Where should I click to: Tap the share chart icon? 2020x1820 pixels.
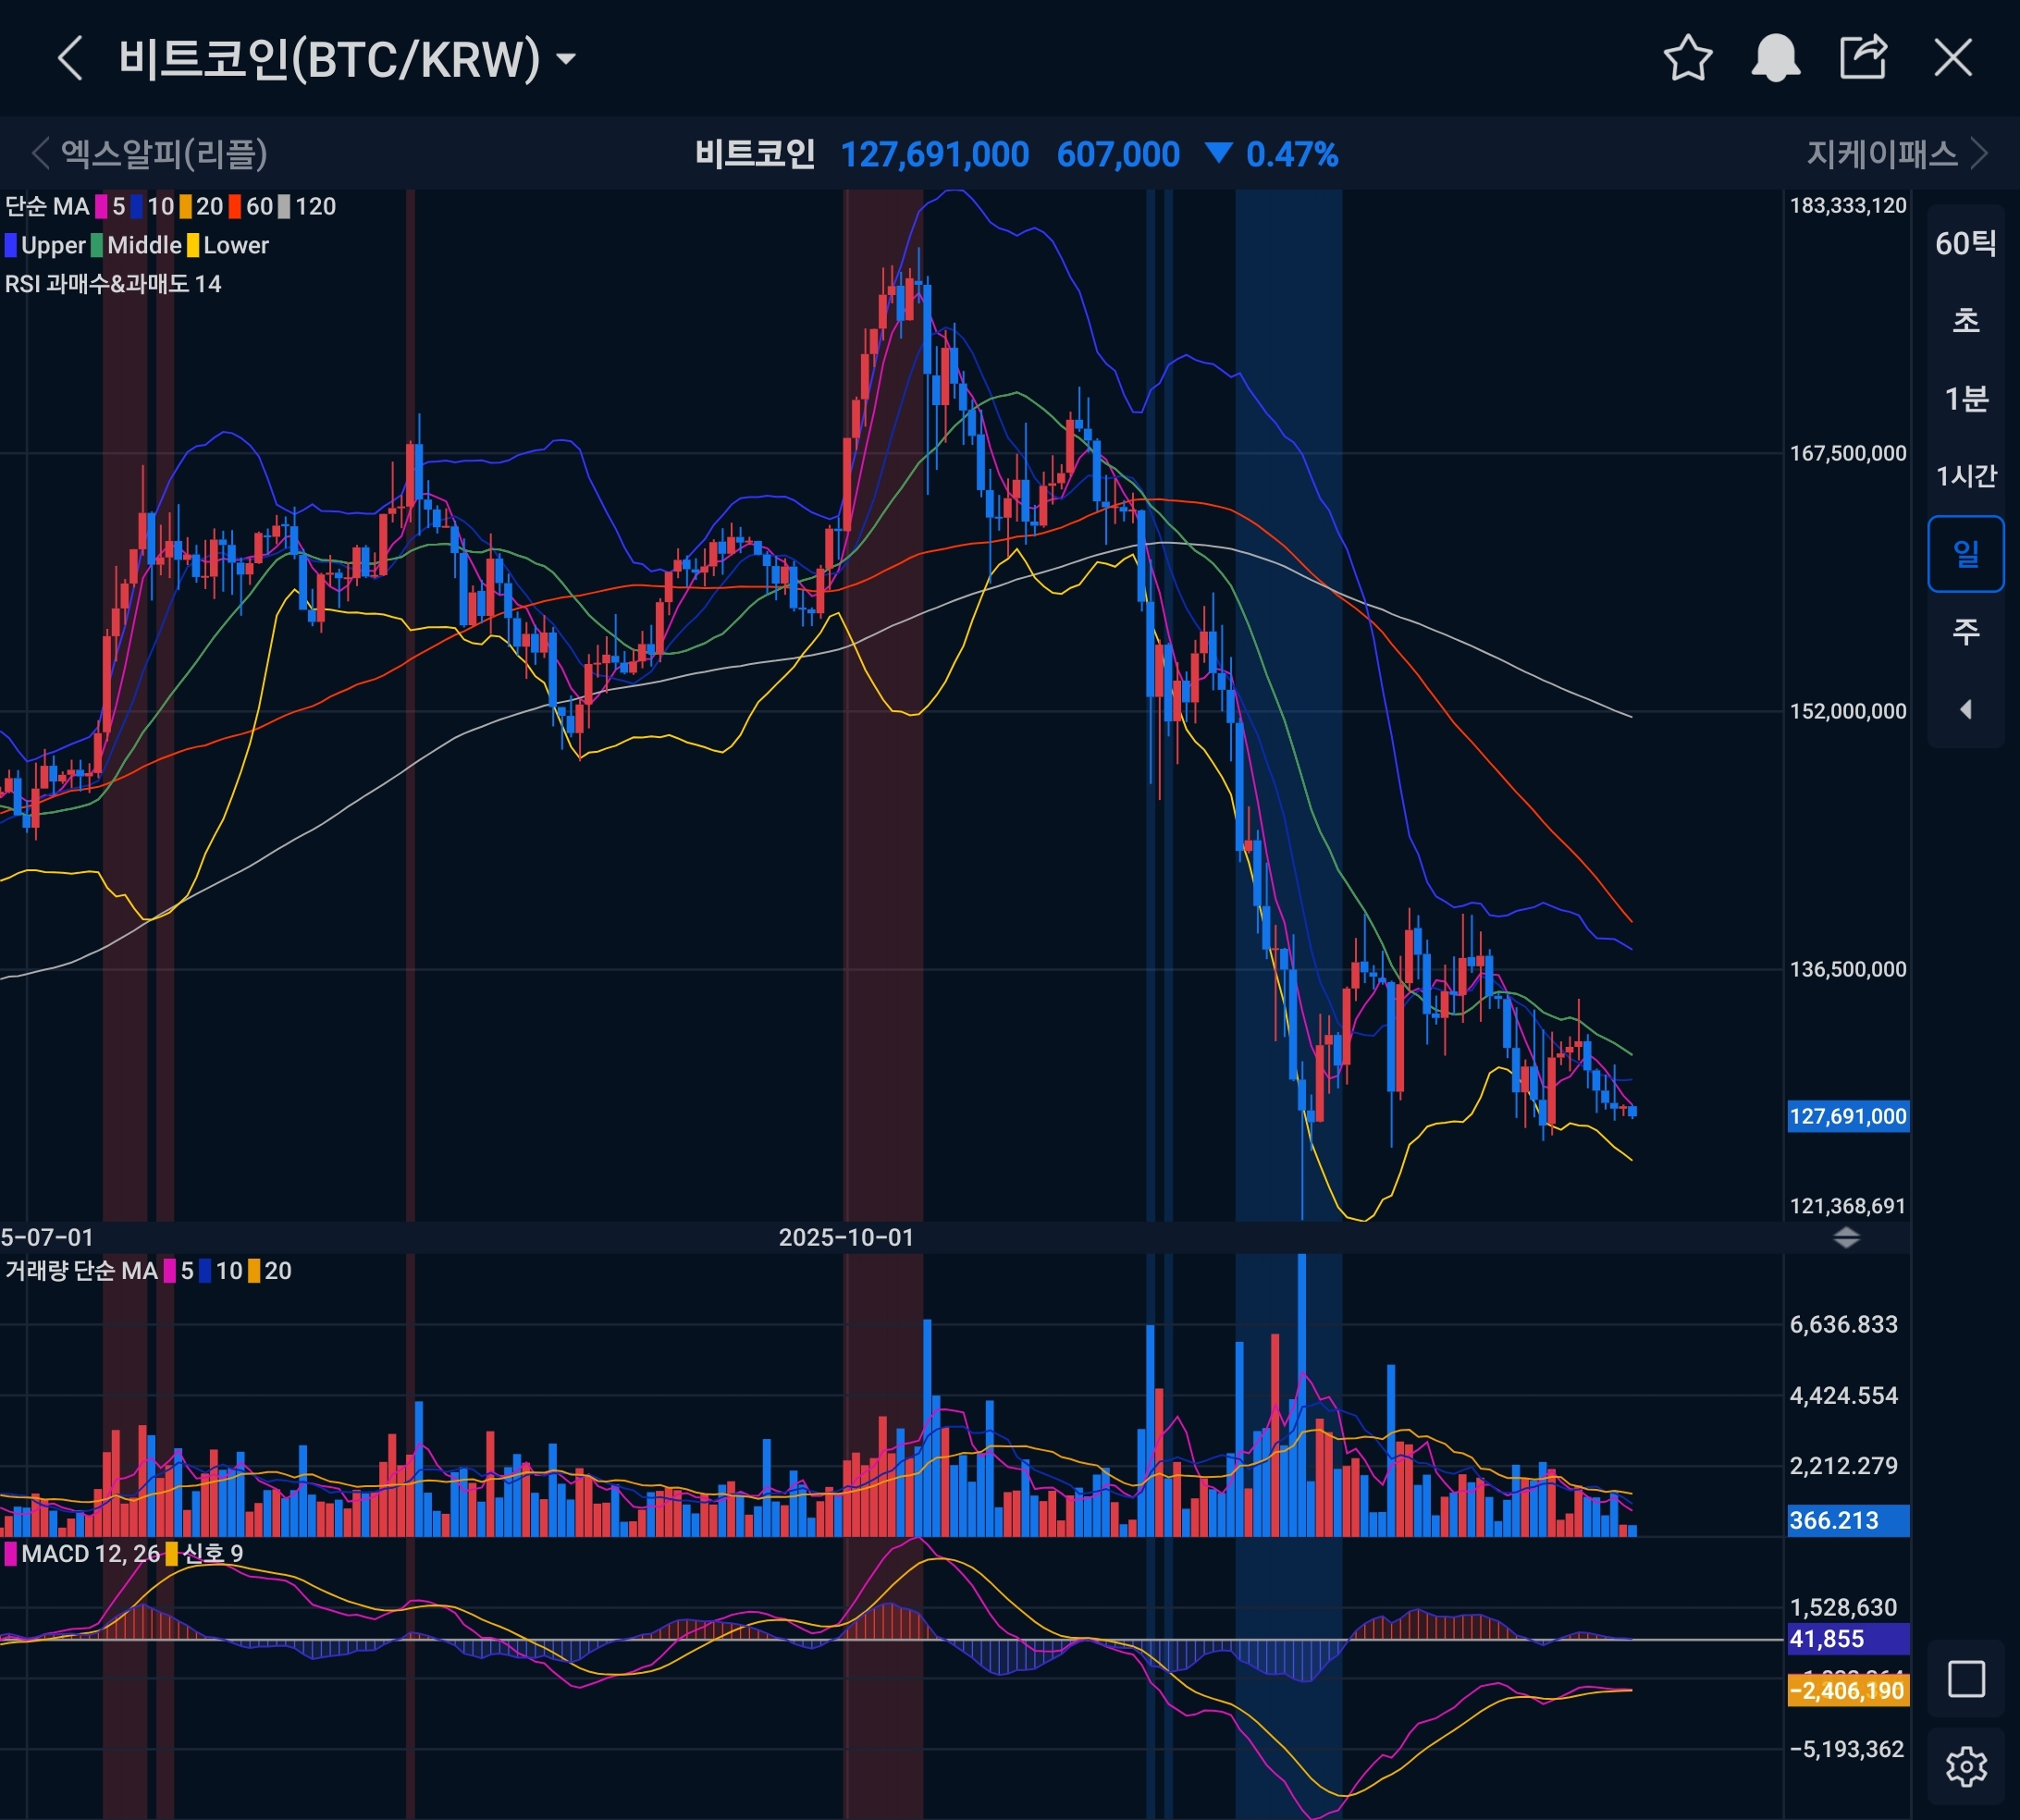tap(1864, 58)
